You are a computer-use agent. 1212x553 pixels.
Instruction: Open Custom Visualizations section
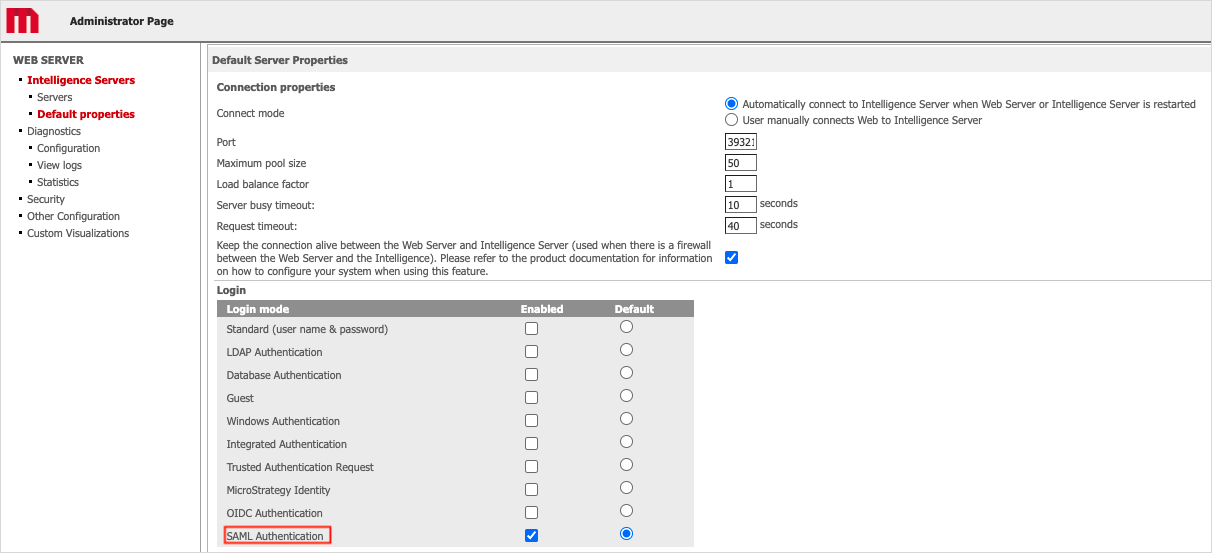tap(78, 233)
